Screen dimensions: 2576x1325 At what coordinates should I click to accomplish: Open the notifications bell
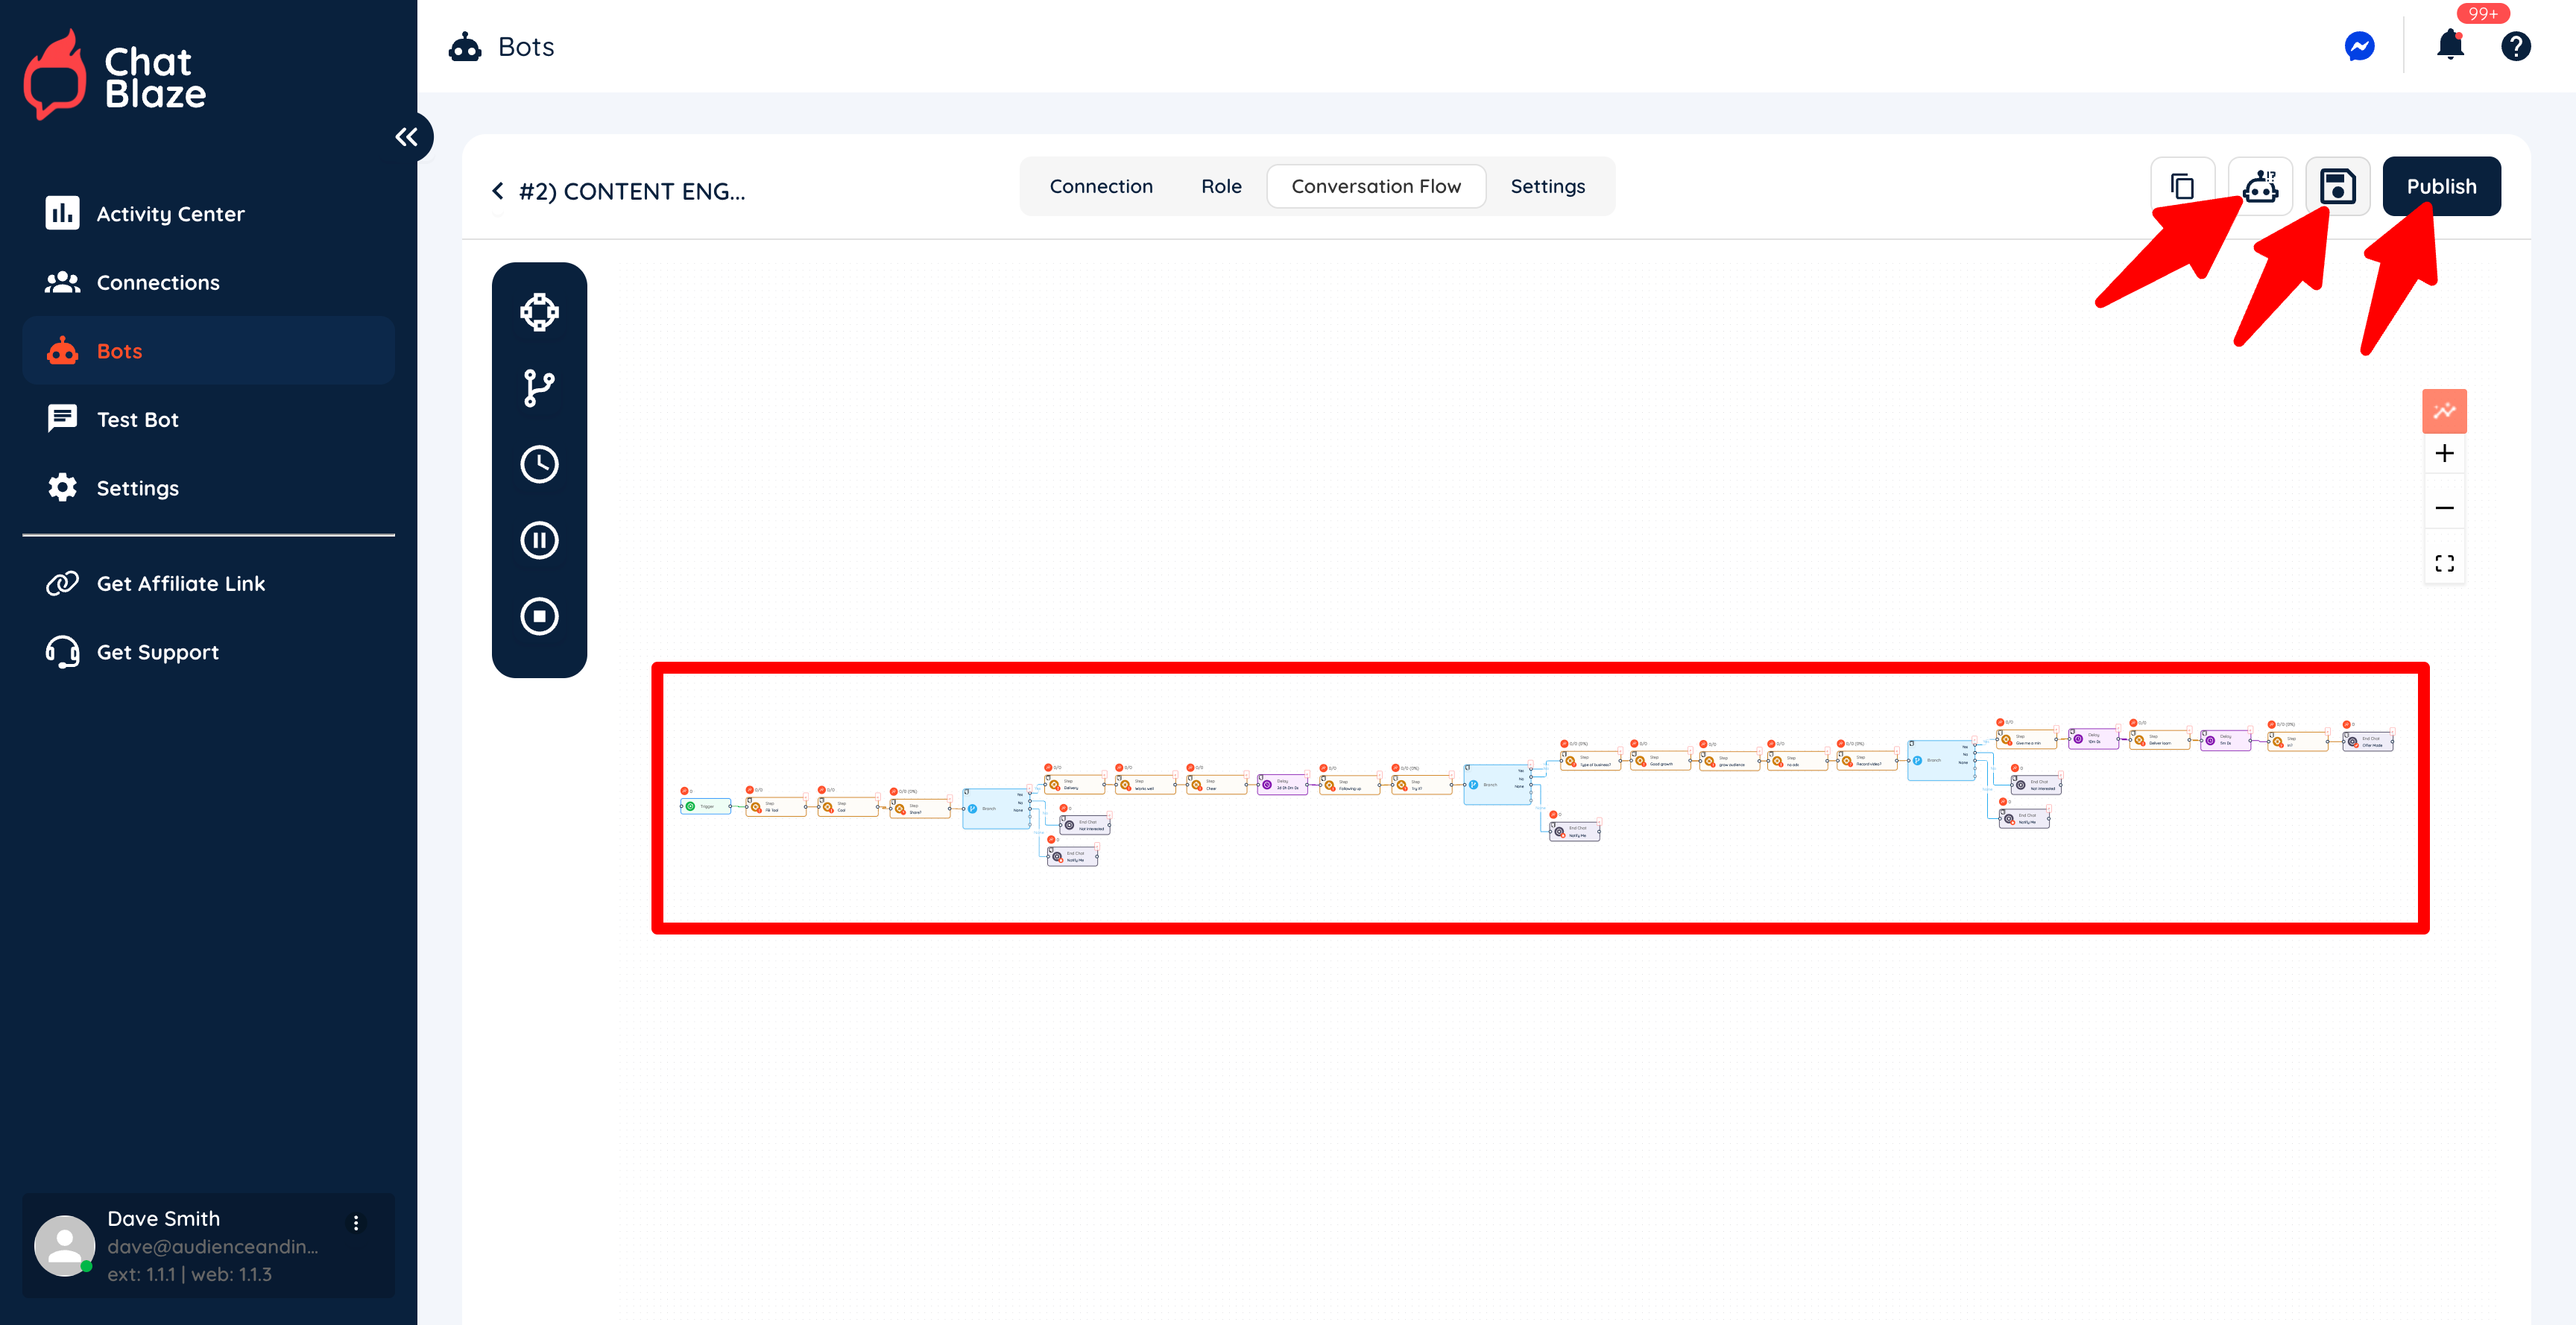coord(2450,46)
